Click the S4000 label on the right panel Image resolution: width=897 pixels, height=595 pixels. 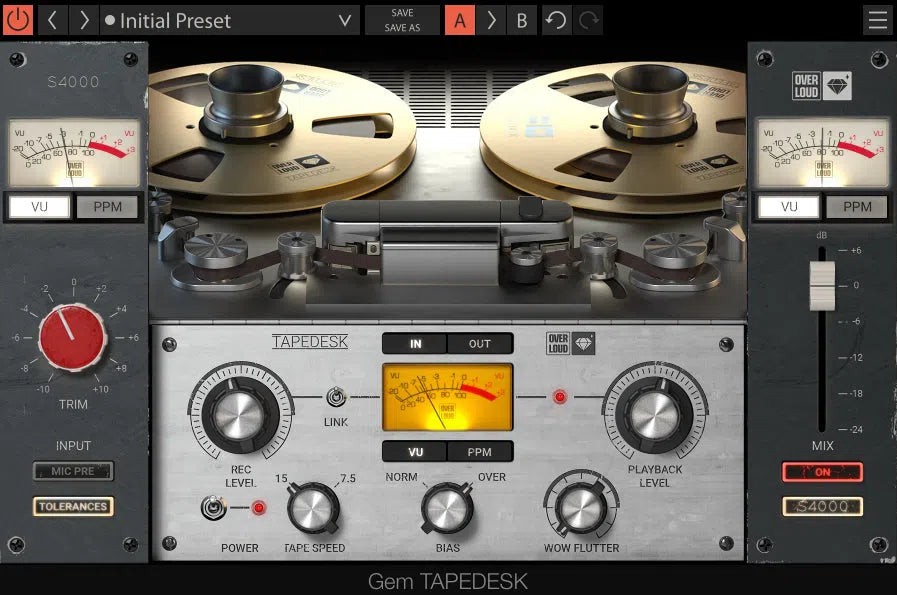(821, 507)
